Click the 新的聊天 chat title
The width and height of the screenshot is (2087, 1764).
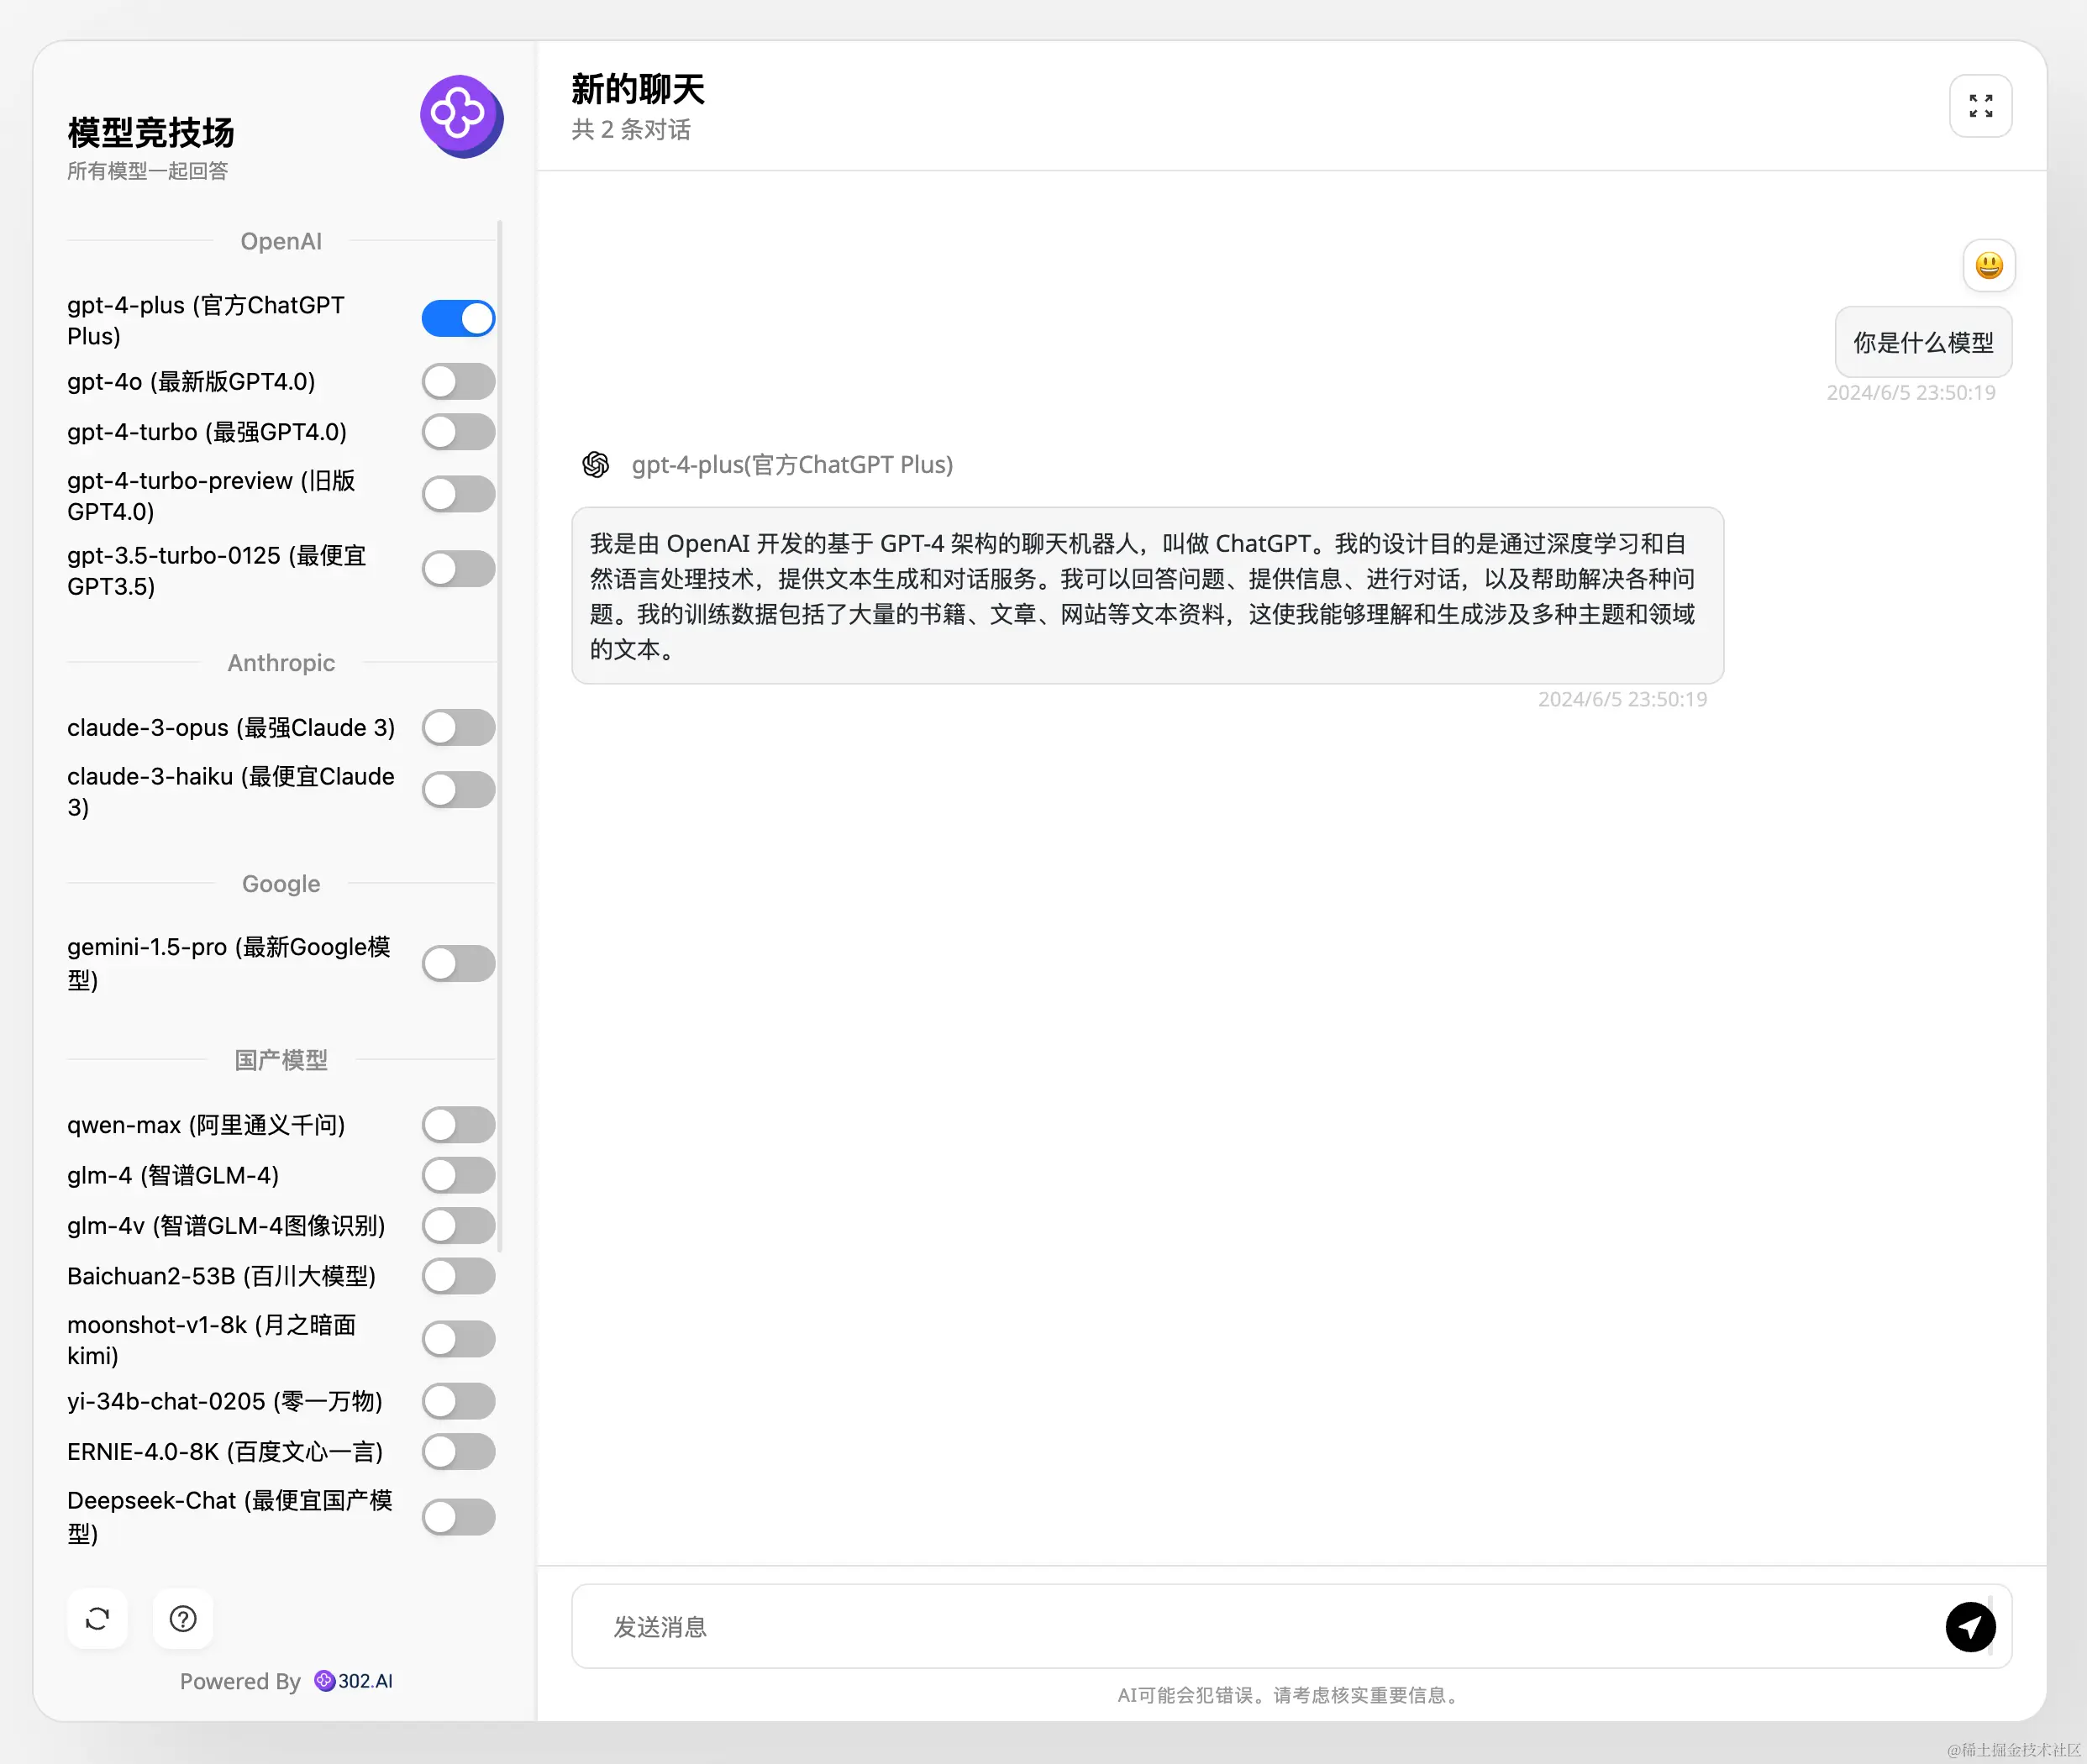[x=638, y=89]
